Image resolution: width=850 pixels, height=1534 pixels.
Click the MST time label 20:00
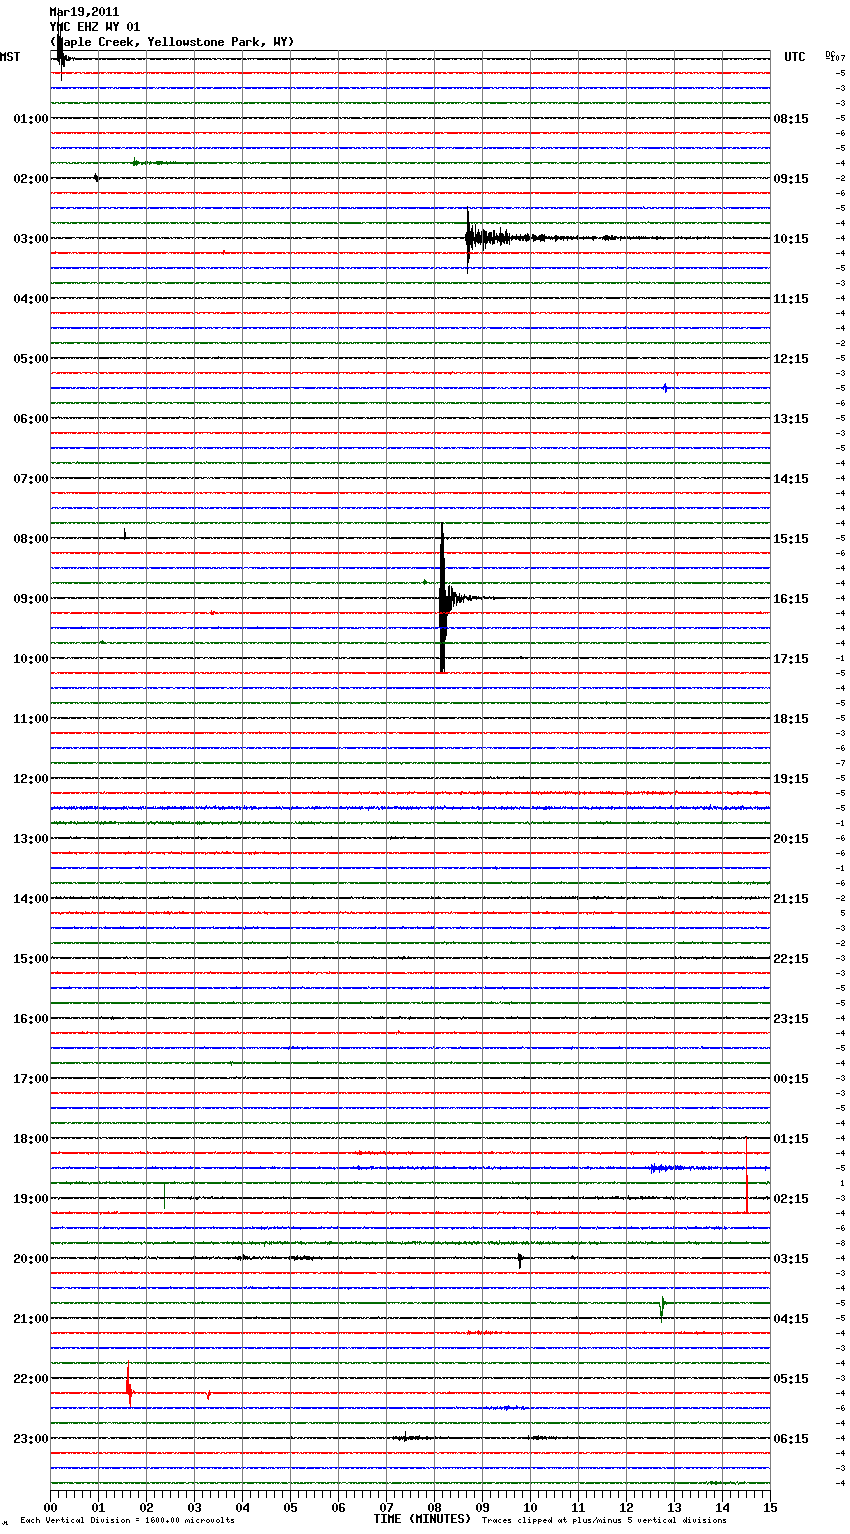coord(31,1259)
